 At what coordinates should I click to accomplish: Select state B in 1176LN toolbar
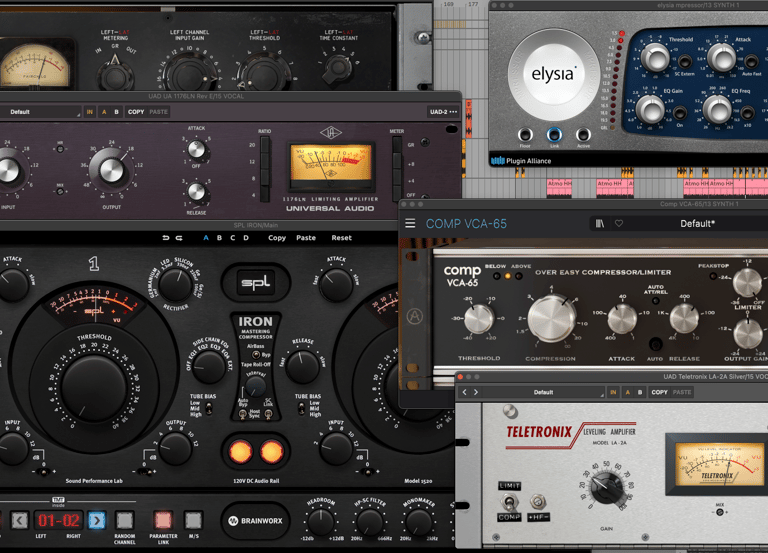(117, 112)
